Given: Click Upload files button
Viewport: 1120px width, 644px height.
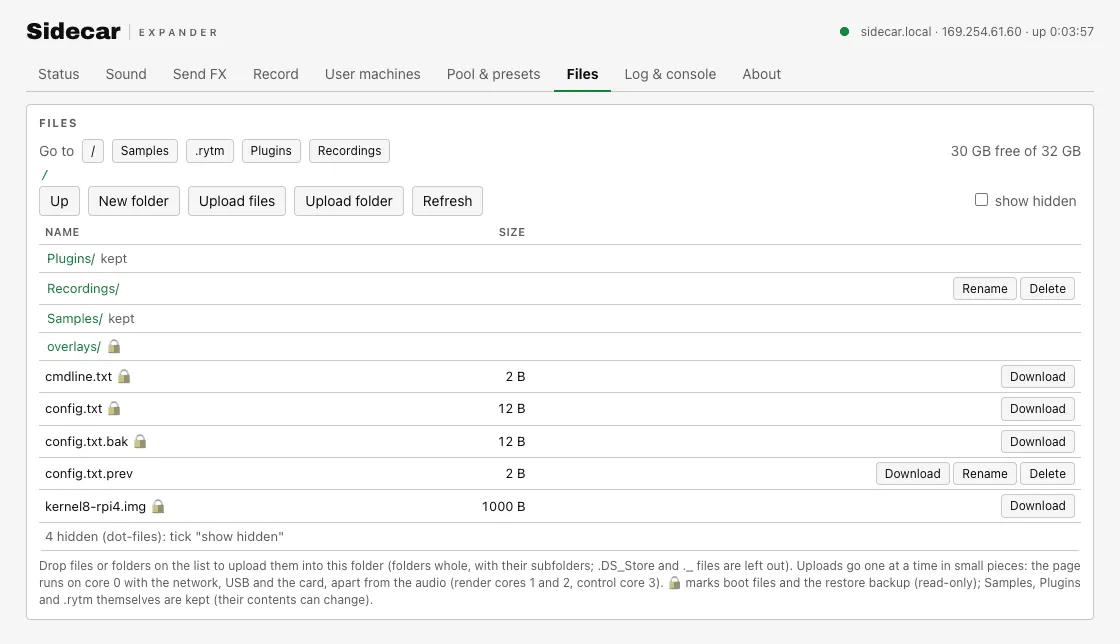Looking at the screenshot, I should click(x=237, y=201).
